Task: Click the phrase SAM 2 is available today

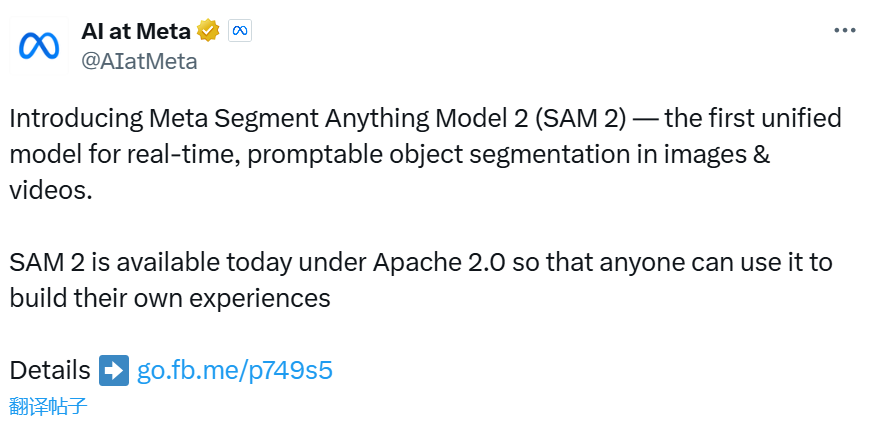Action: pos(150,262)
